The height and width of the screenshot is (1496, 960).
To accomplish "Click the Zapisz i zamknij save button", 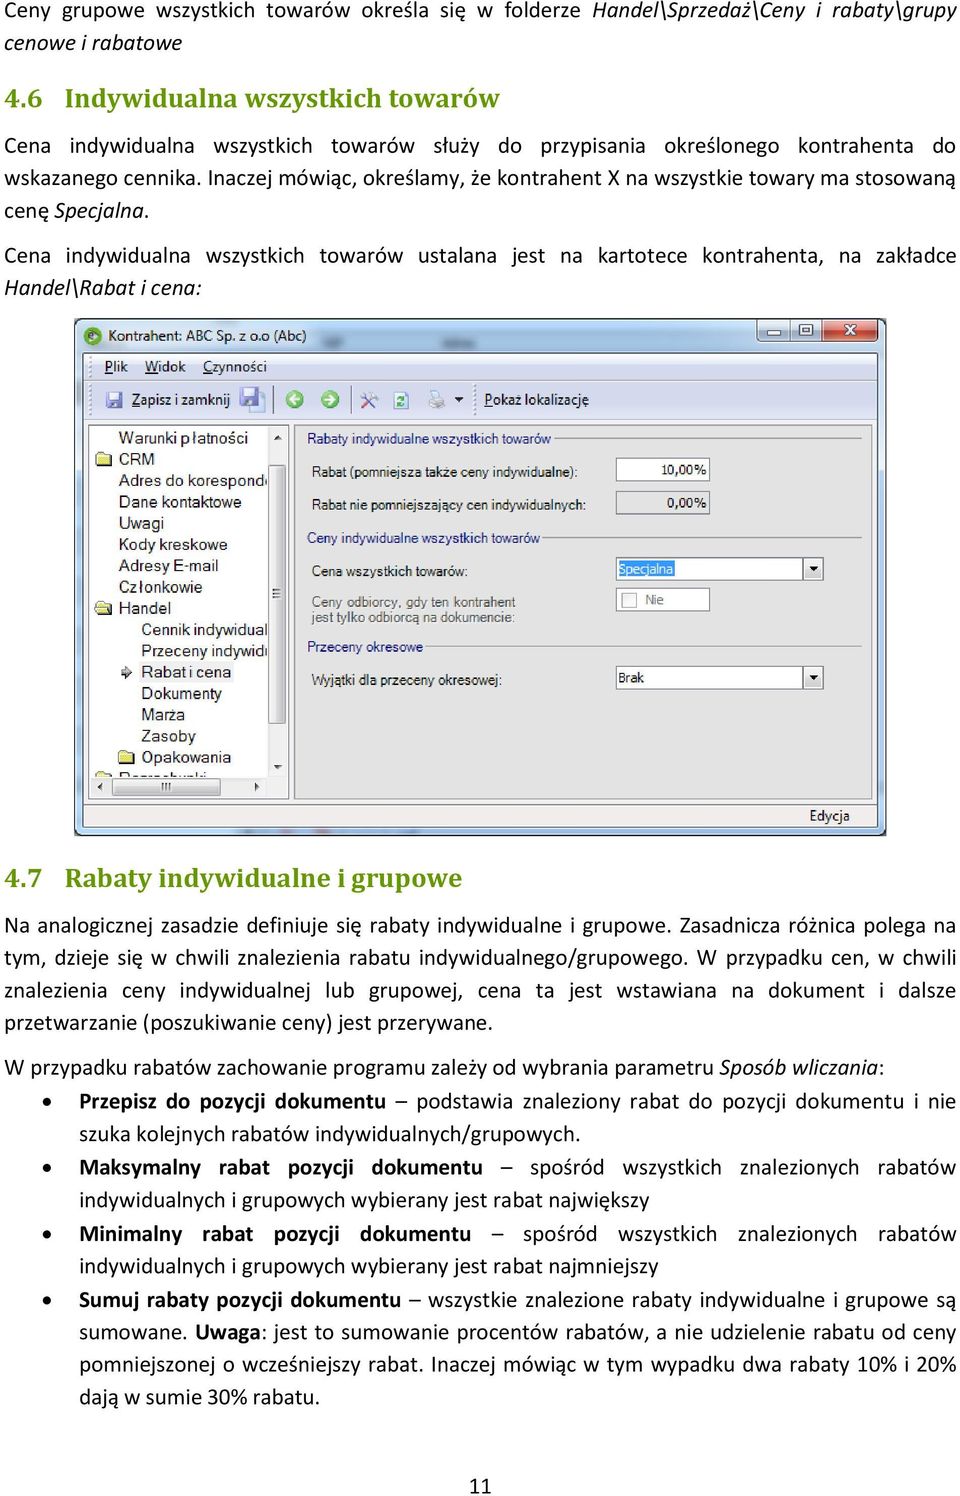I will point(168,400).
